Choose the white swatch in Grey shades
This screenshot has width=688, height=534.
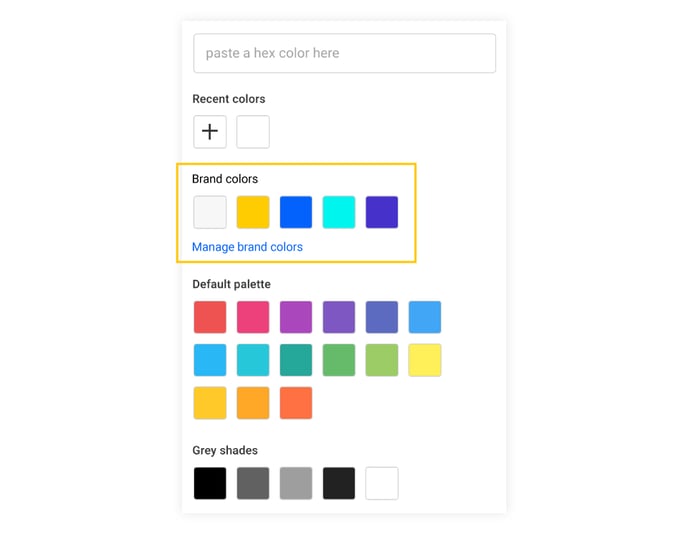[382, 484]
